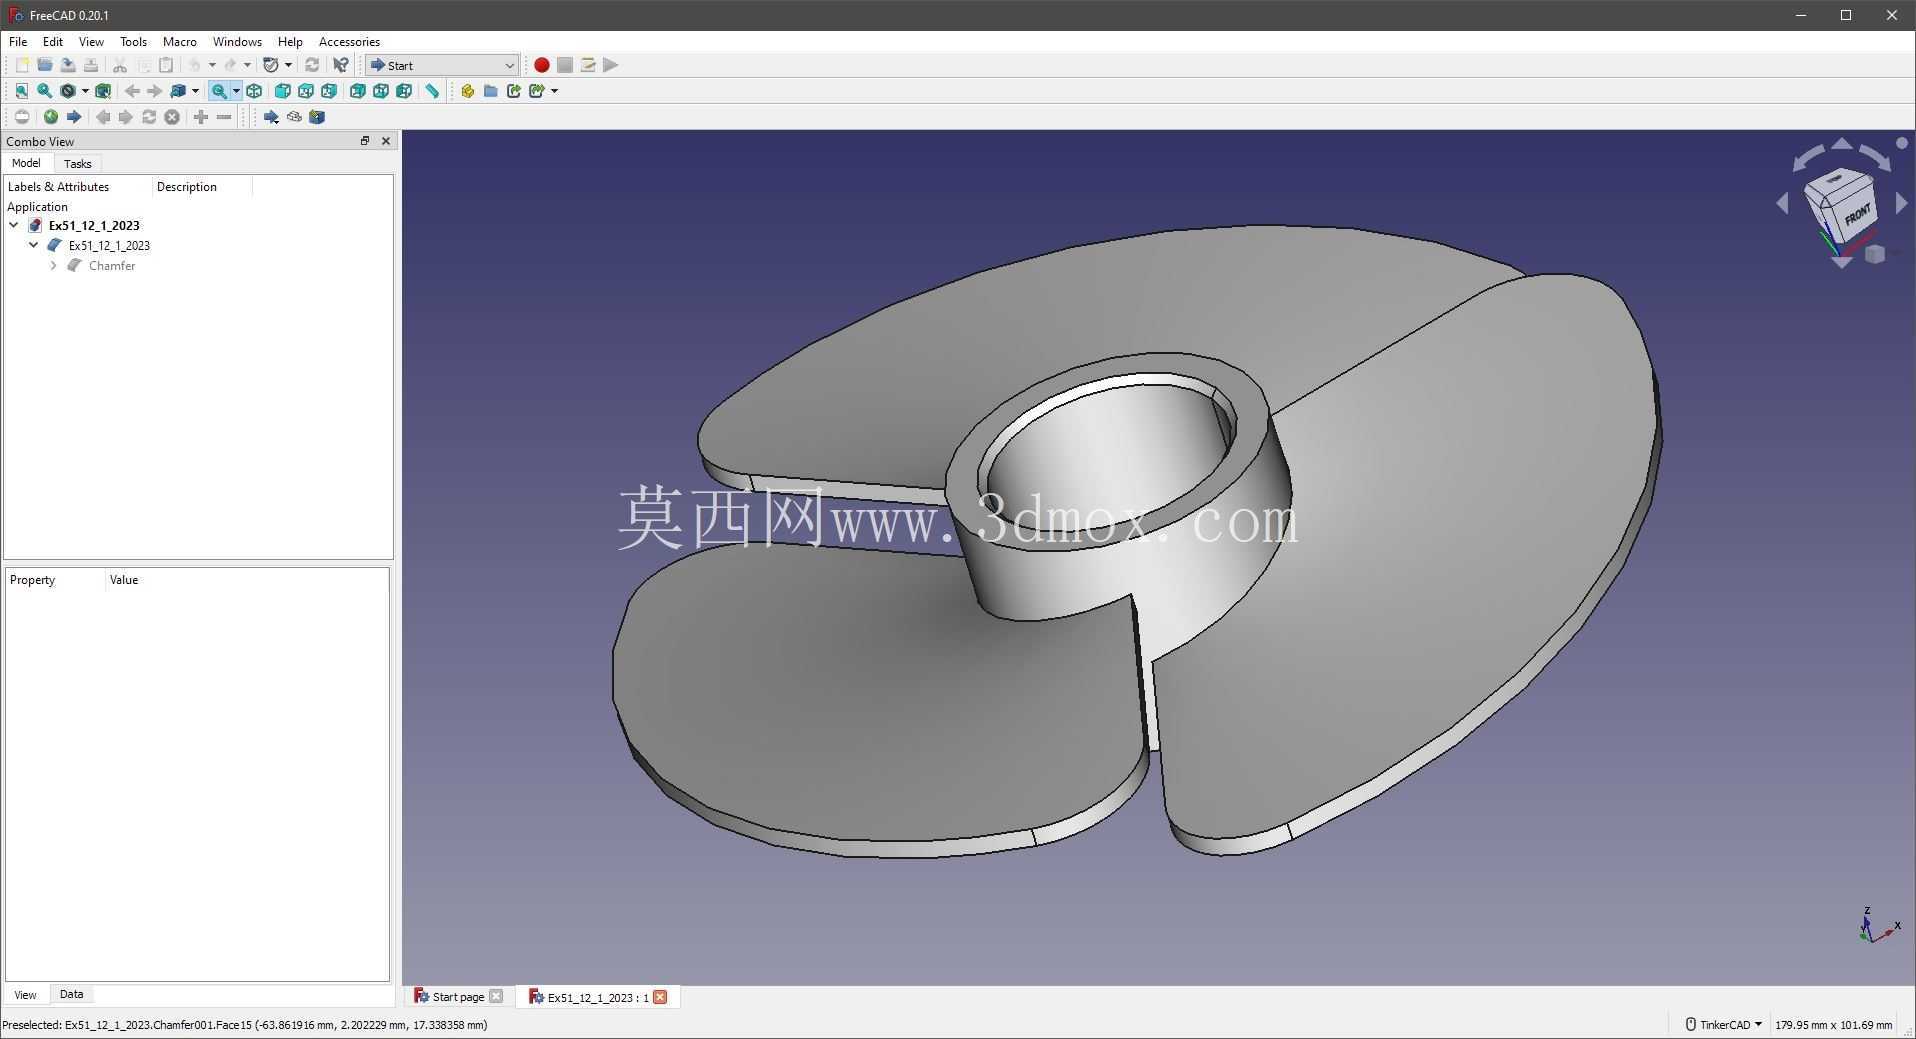Open the zoom view dropdown arrow

[236, 91]
